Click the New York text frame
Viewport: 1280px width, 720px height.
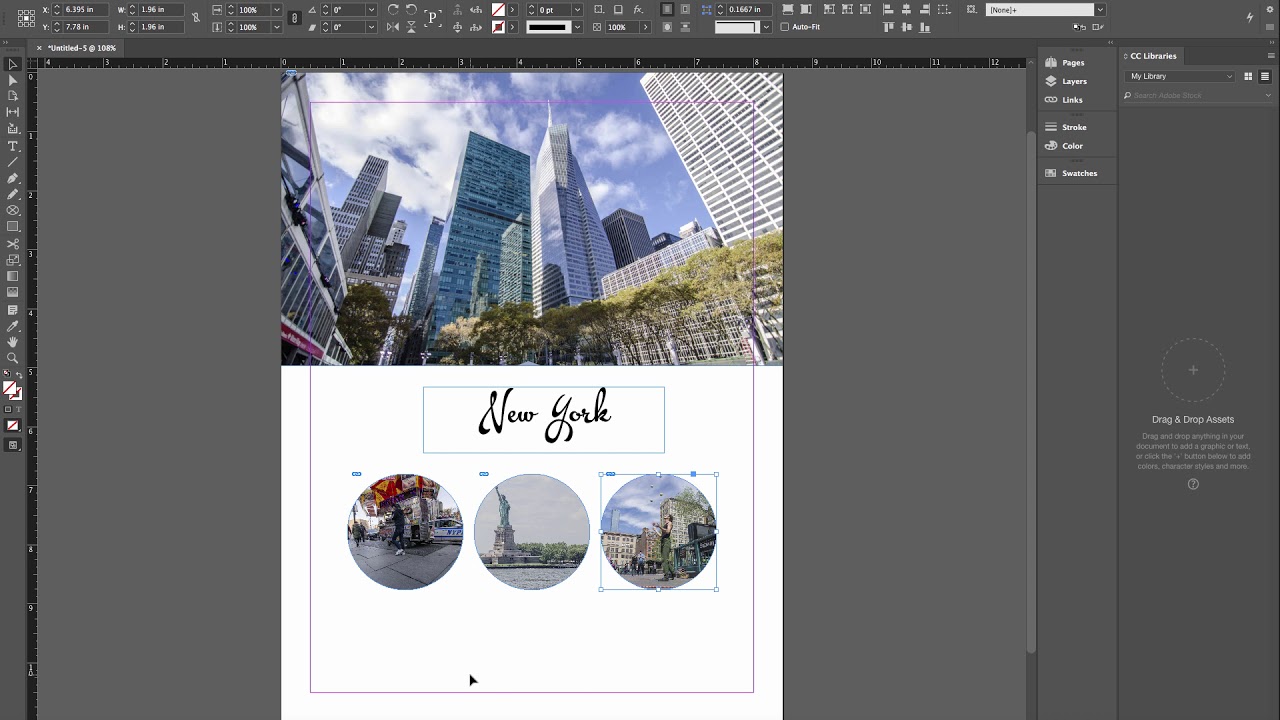(544, 420)
